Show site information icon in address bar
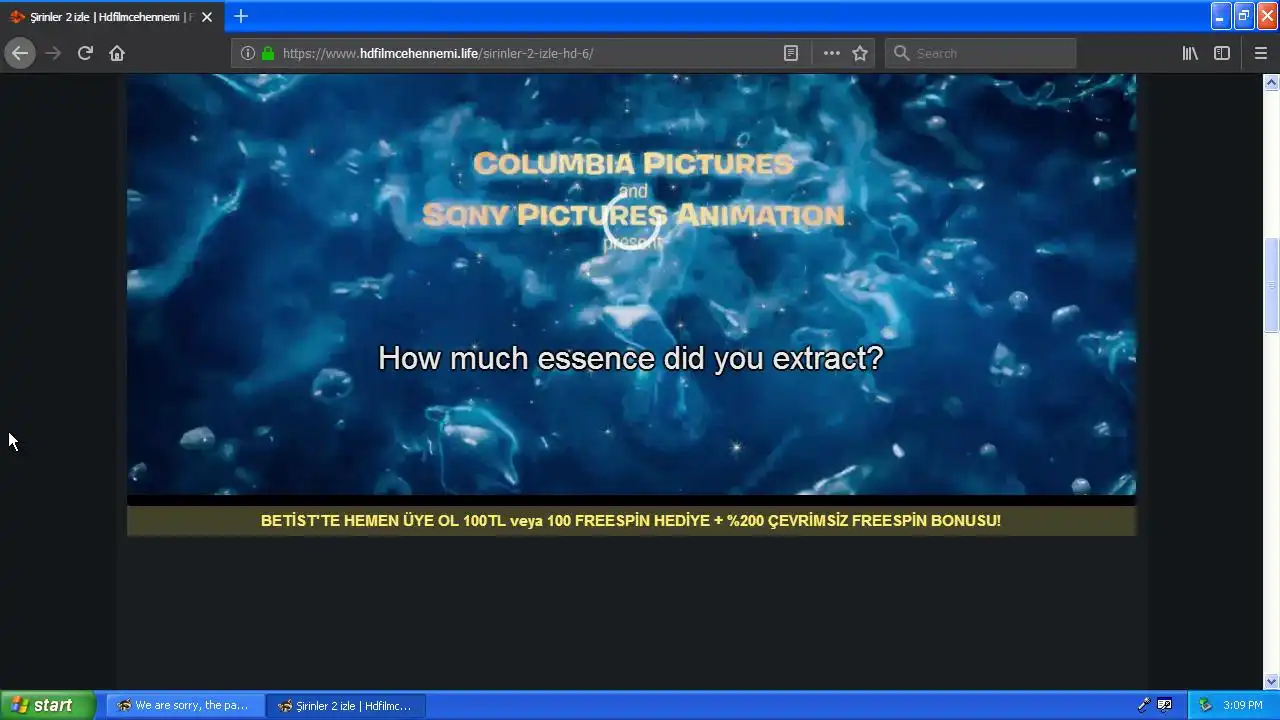This screenshot has width=1280, height=720. point(248,53)
